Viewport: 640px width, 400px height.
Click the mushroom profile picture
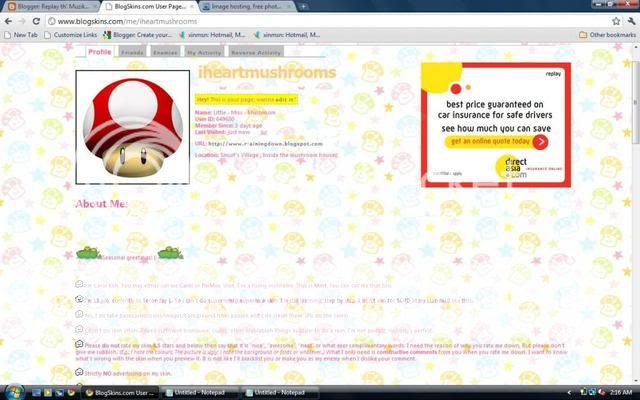132,126
